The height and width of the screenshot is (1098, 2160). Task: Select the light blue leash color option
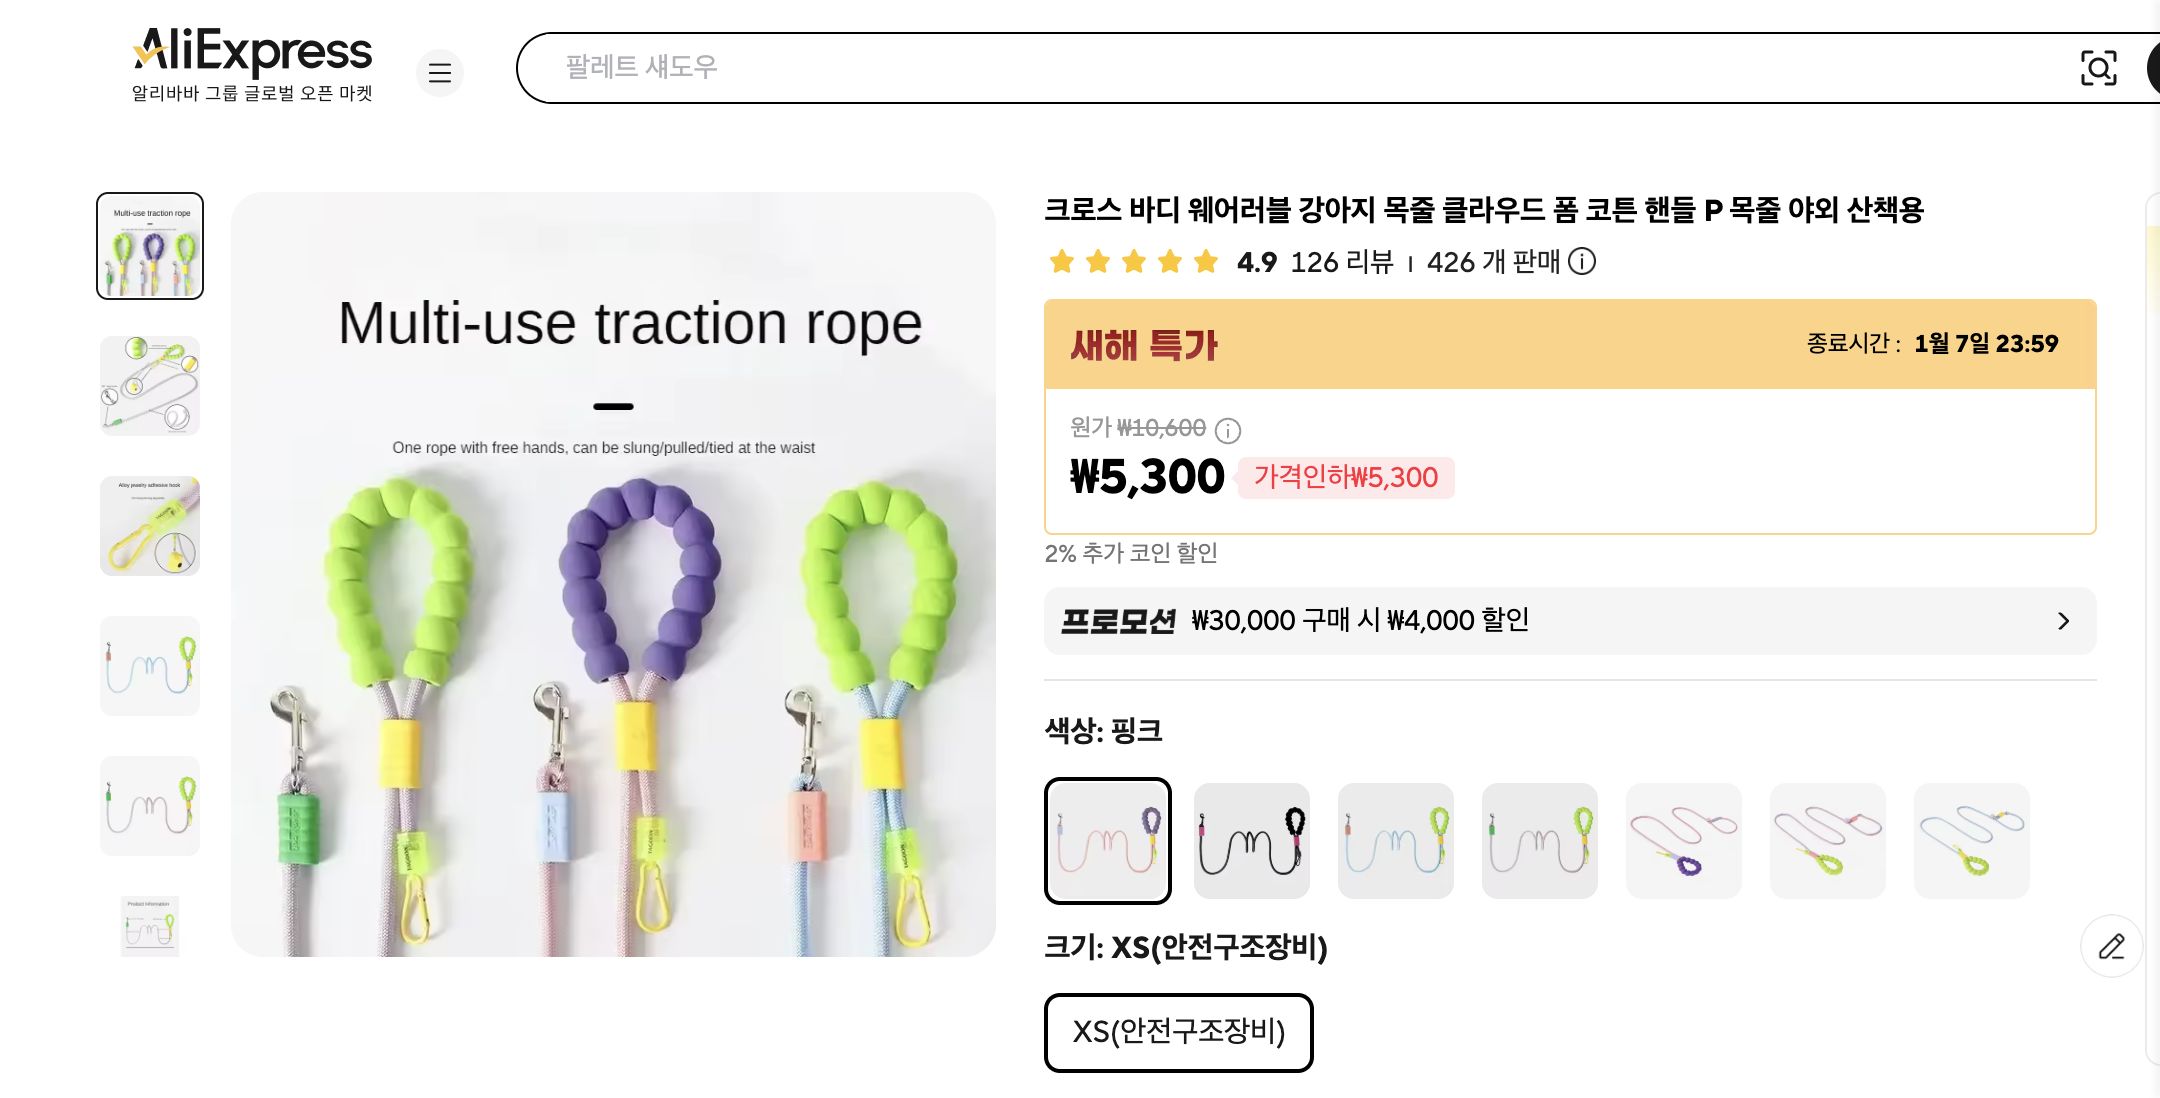tap(1395, 841)
